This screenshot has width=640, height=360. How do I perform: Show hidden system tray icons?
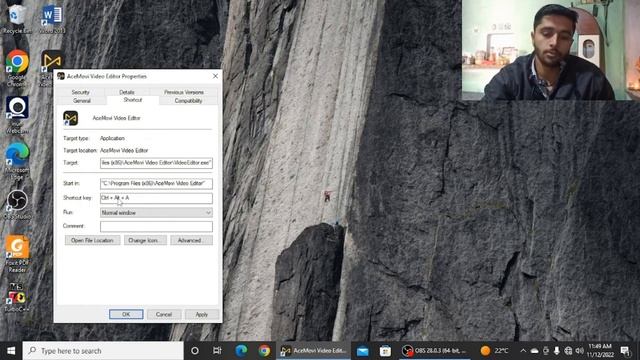[523, 351]
